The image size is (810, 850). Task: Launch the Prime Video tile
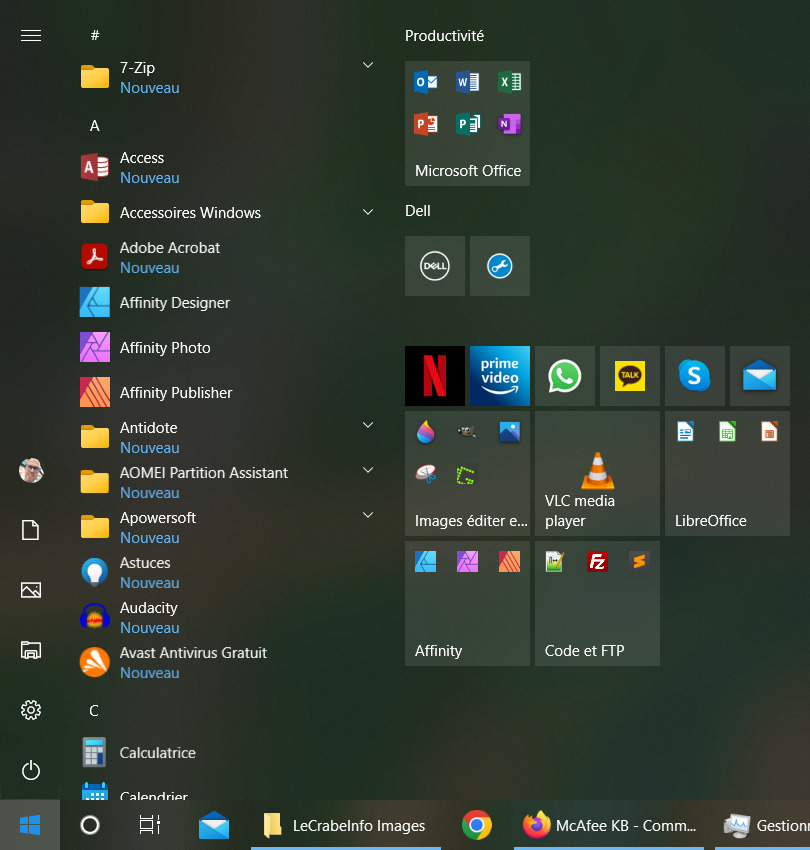[x=500, y=376]
